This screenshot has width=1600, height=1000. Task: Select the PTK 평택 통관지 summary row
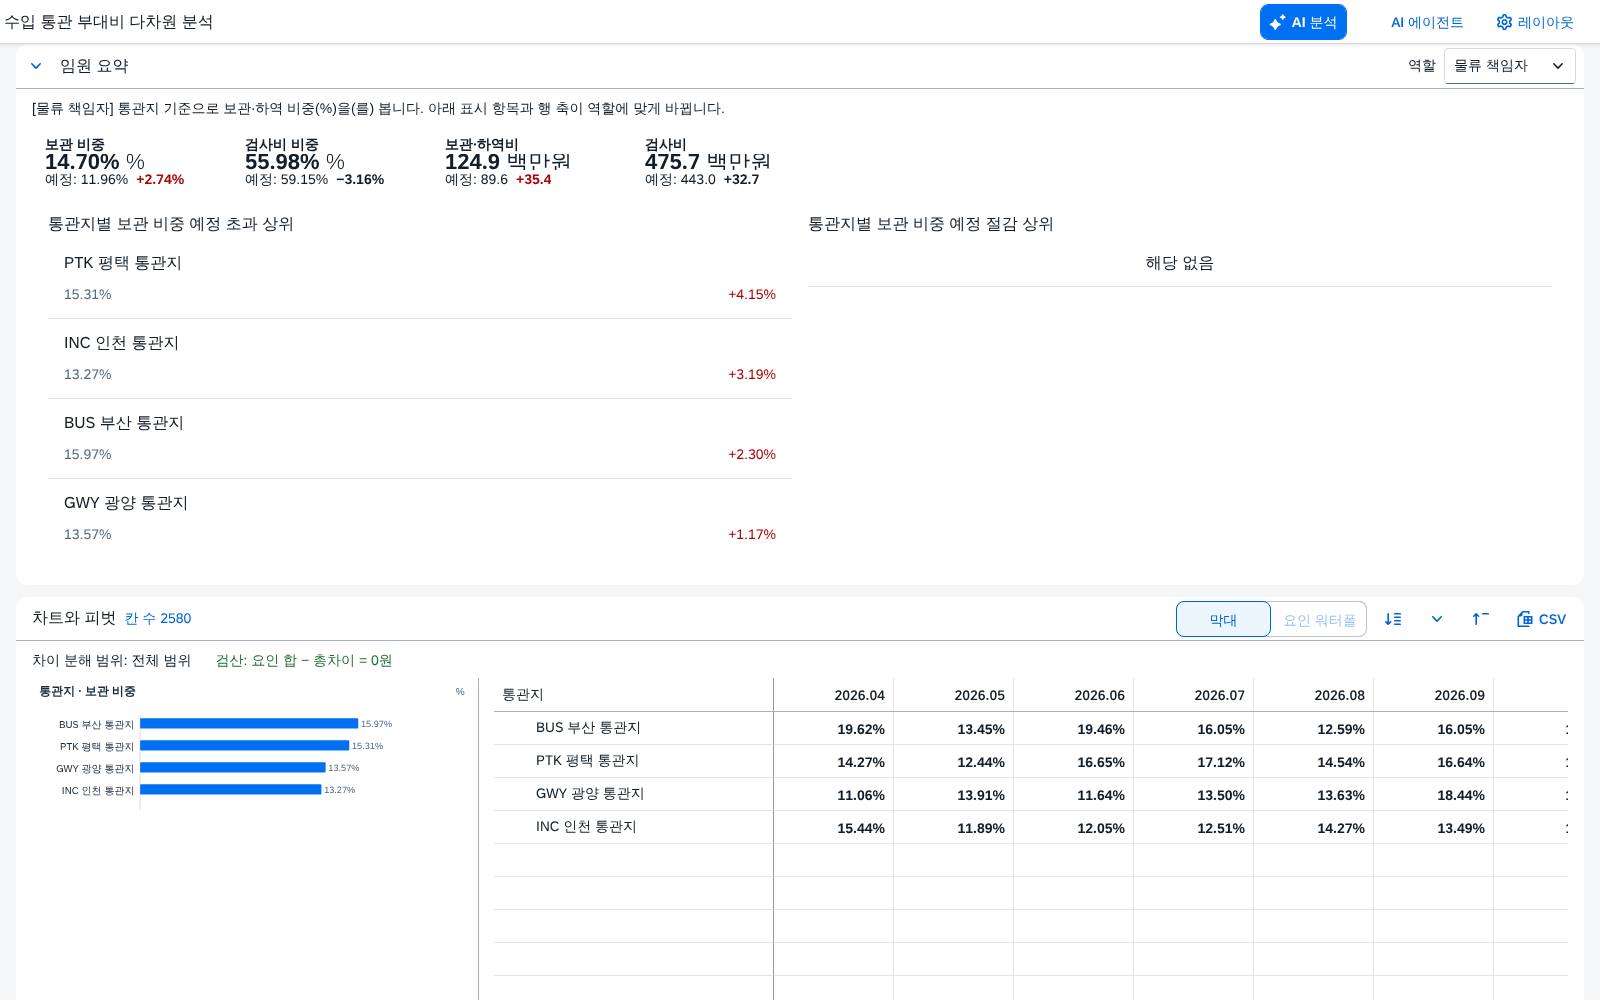coord(420,279)
